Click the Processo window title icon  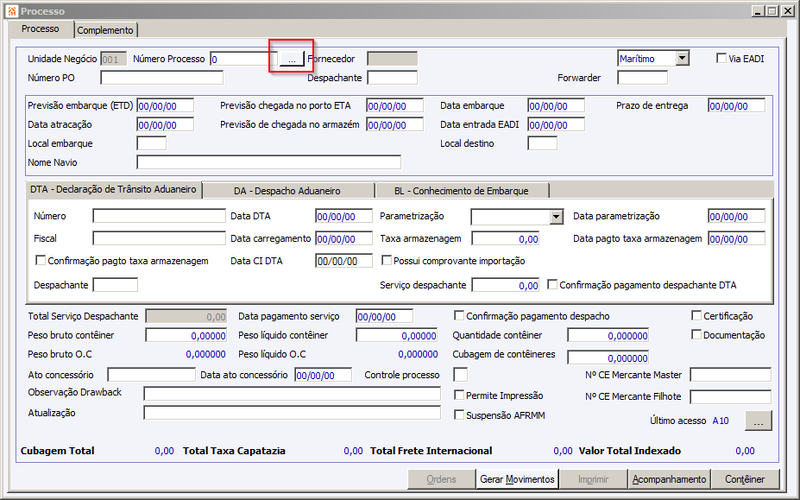point(12,11)
